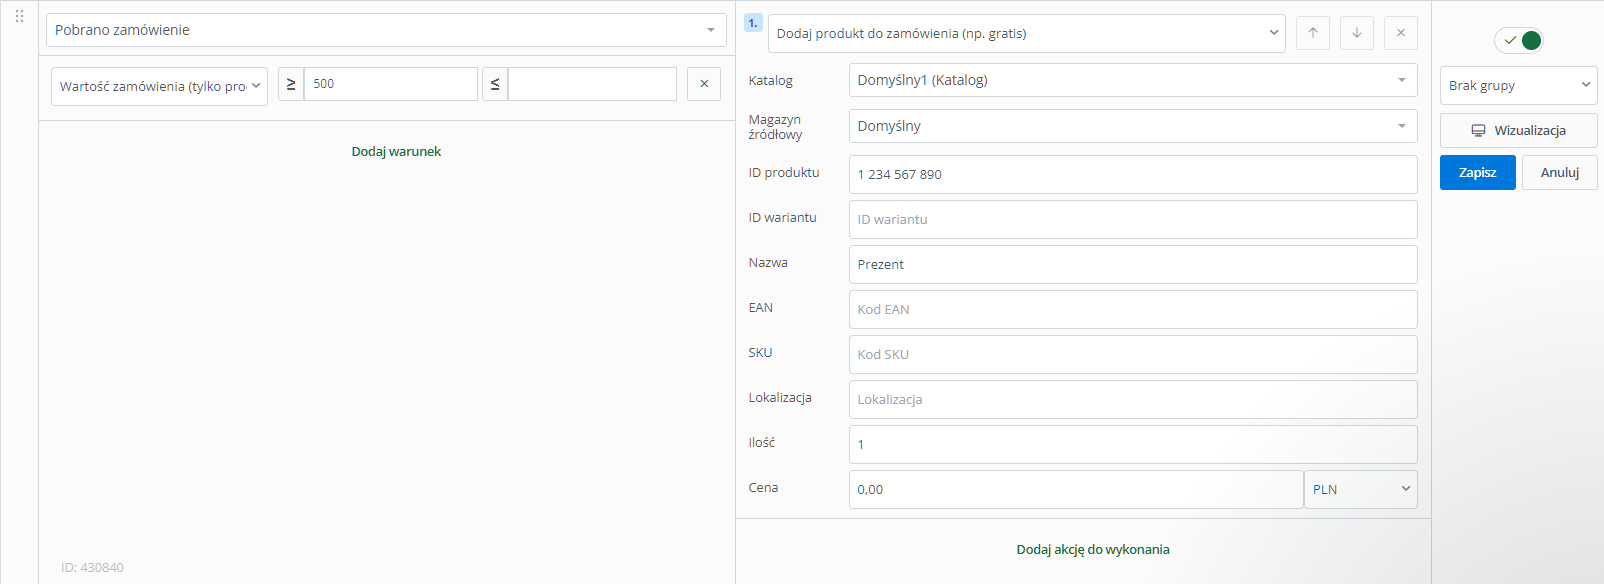The width and height of the screenshot is (1604, 584).
Task: Open the Brak grupy dropdown
Action: point(1519,85)
